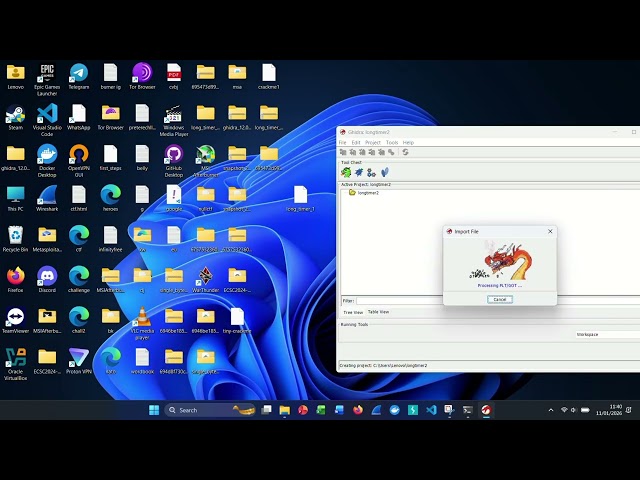This screenshot has width=640, height=480.
Task: Open the Help menu in Ghidra
Action: 408,142
